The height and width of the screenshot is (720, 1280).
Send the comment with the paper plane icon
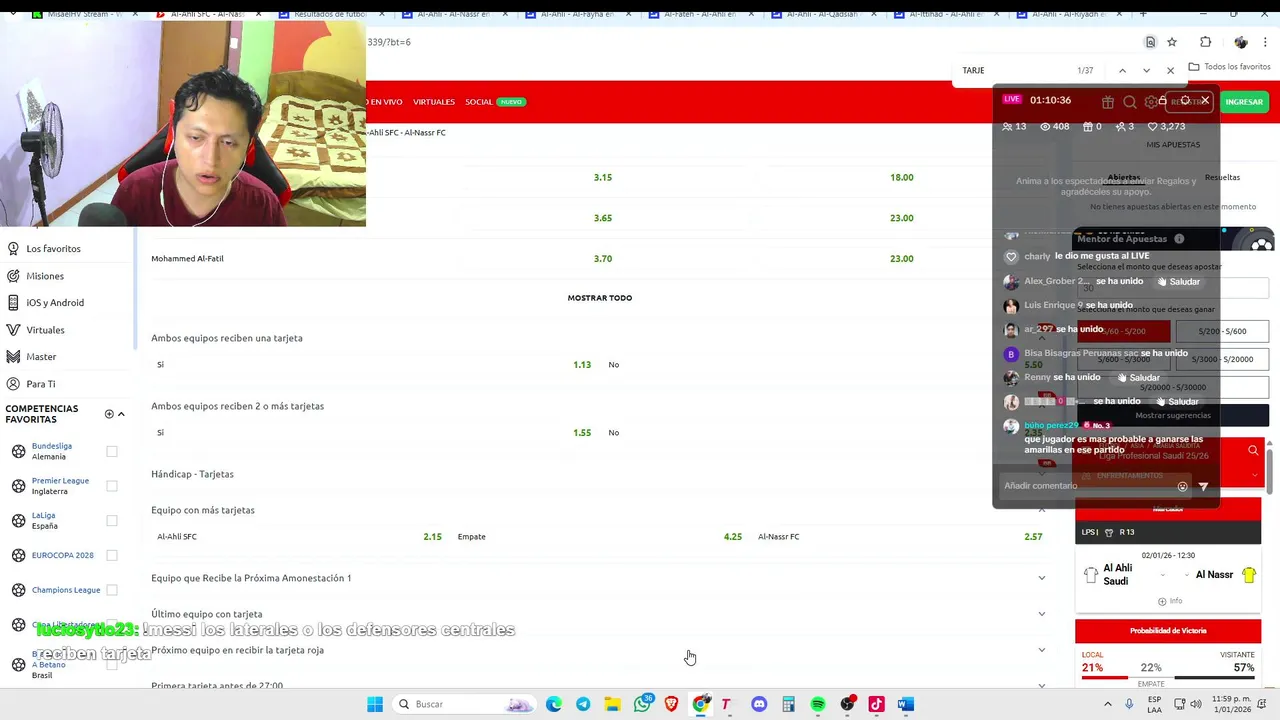(x=1203, y=486)
